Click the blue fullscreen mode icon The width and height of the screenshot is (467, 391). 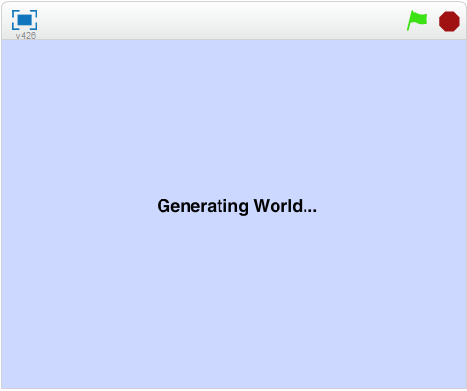24,20
